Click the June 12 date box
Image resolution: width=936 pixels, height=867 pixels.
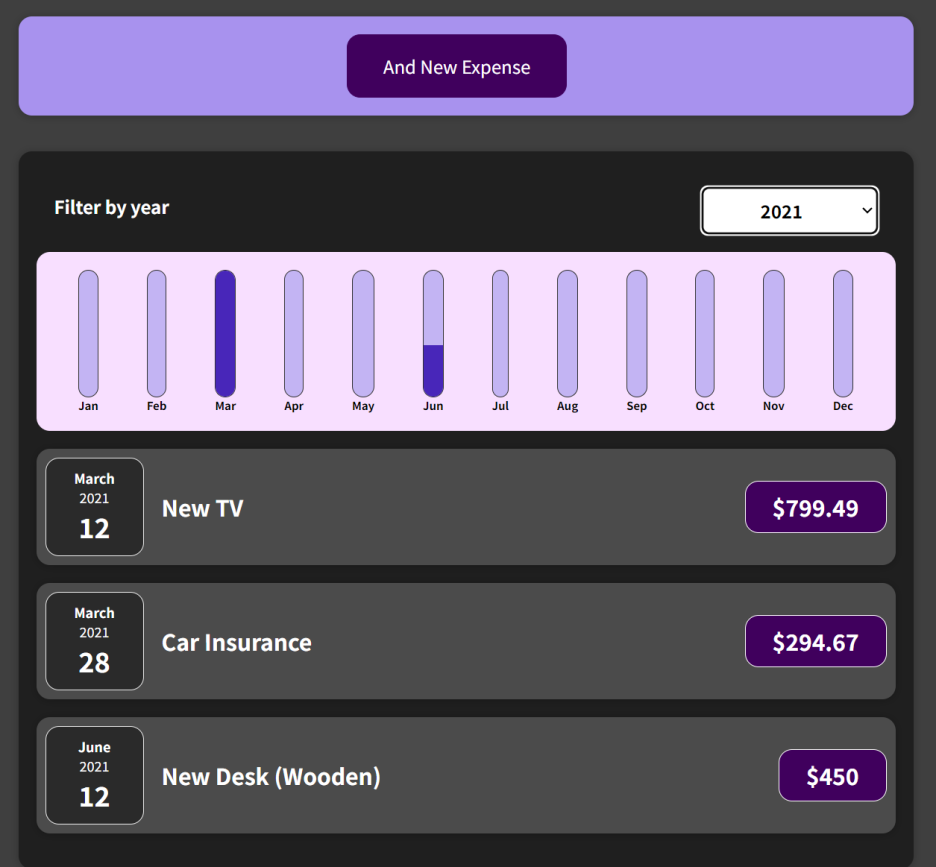[x=94, y=776]
